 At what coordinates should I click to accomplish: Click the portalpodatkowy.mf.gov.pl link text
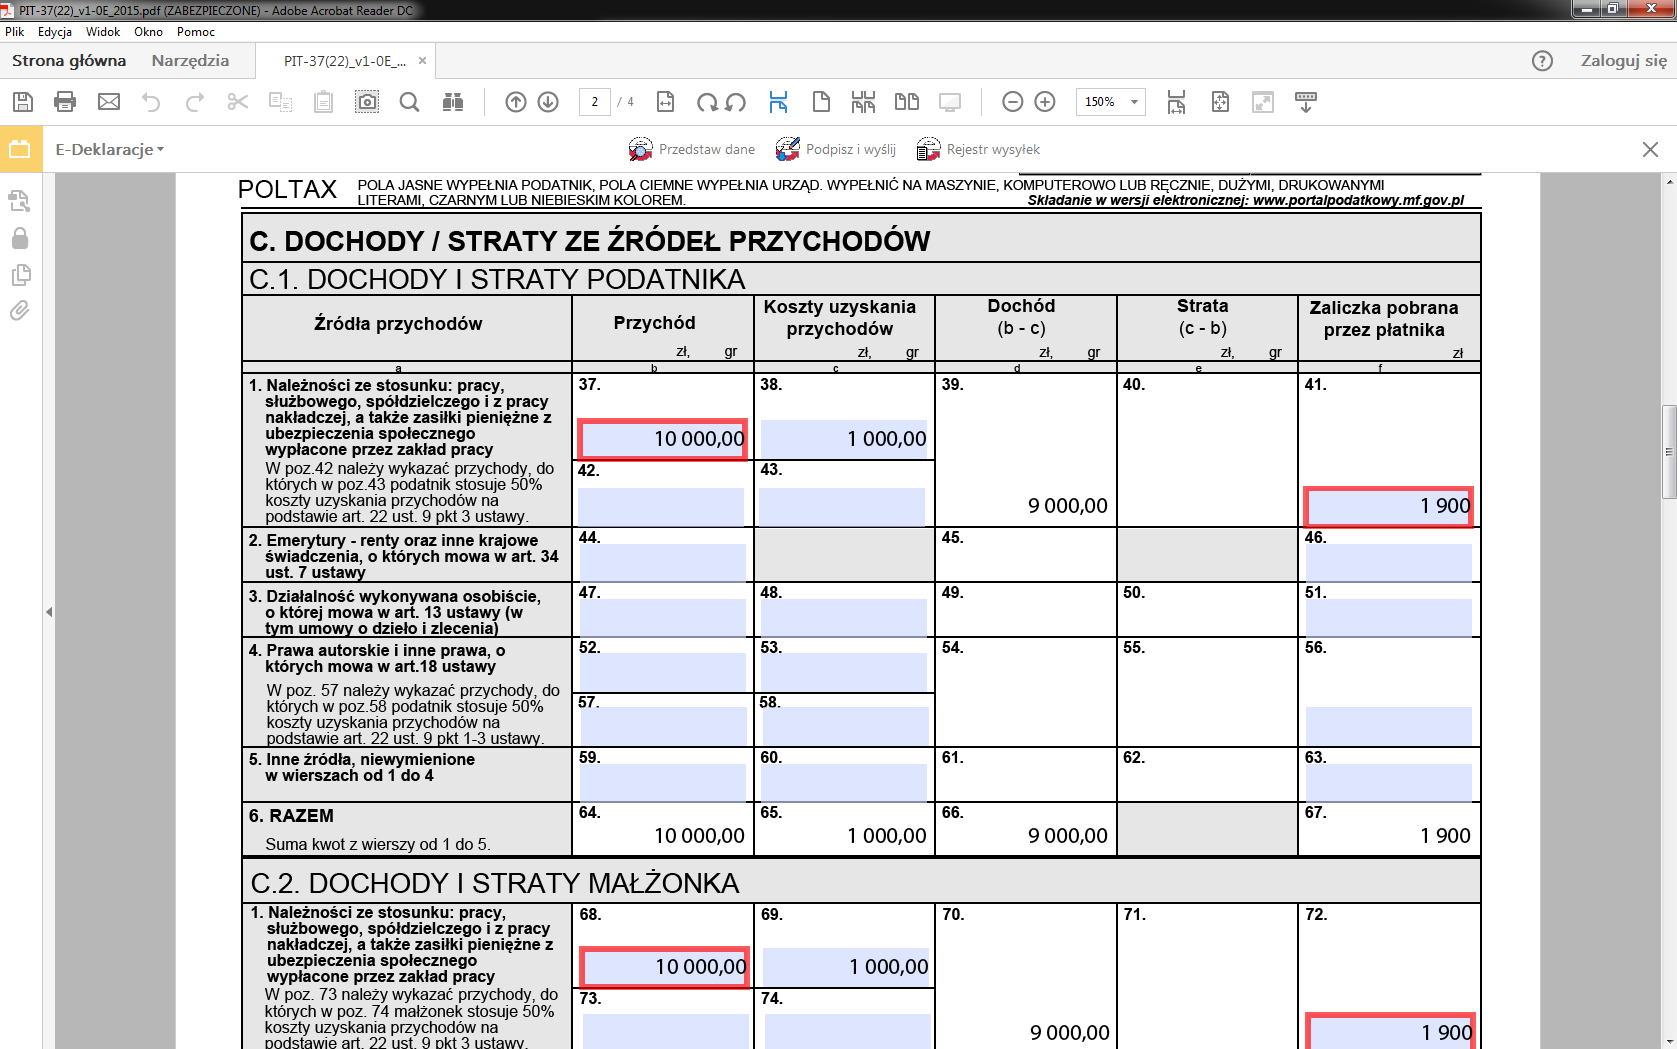tap(1358, 200)
